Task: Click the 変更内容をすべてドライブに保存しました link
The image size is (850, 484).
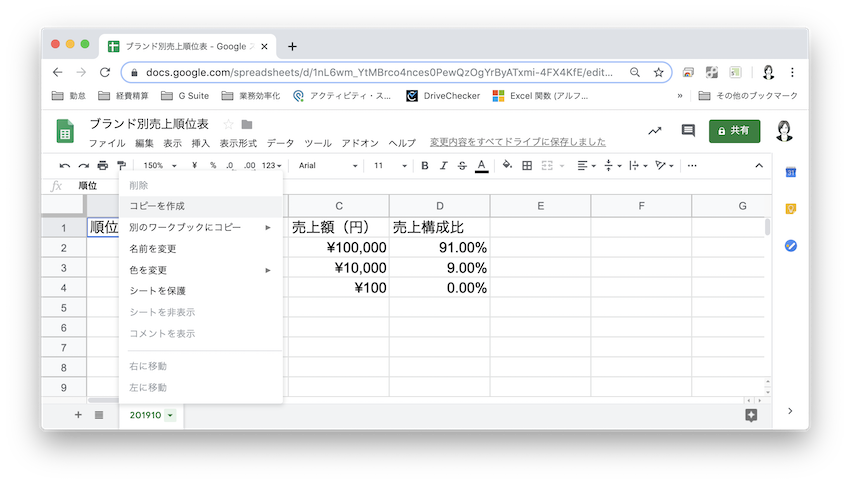Action: [x=517, y=143]
